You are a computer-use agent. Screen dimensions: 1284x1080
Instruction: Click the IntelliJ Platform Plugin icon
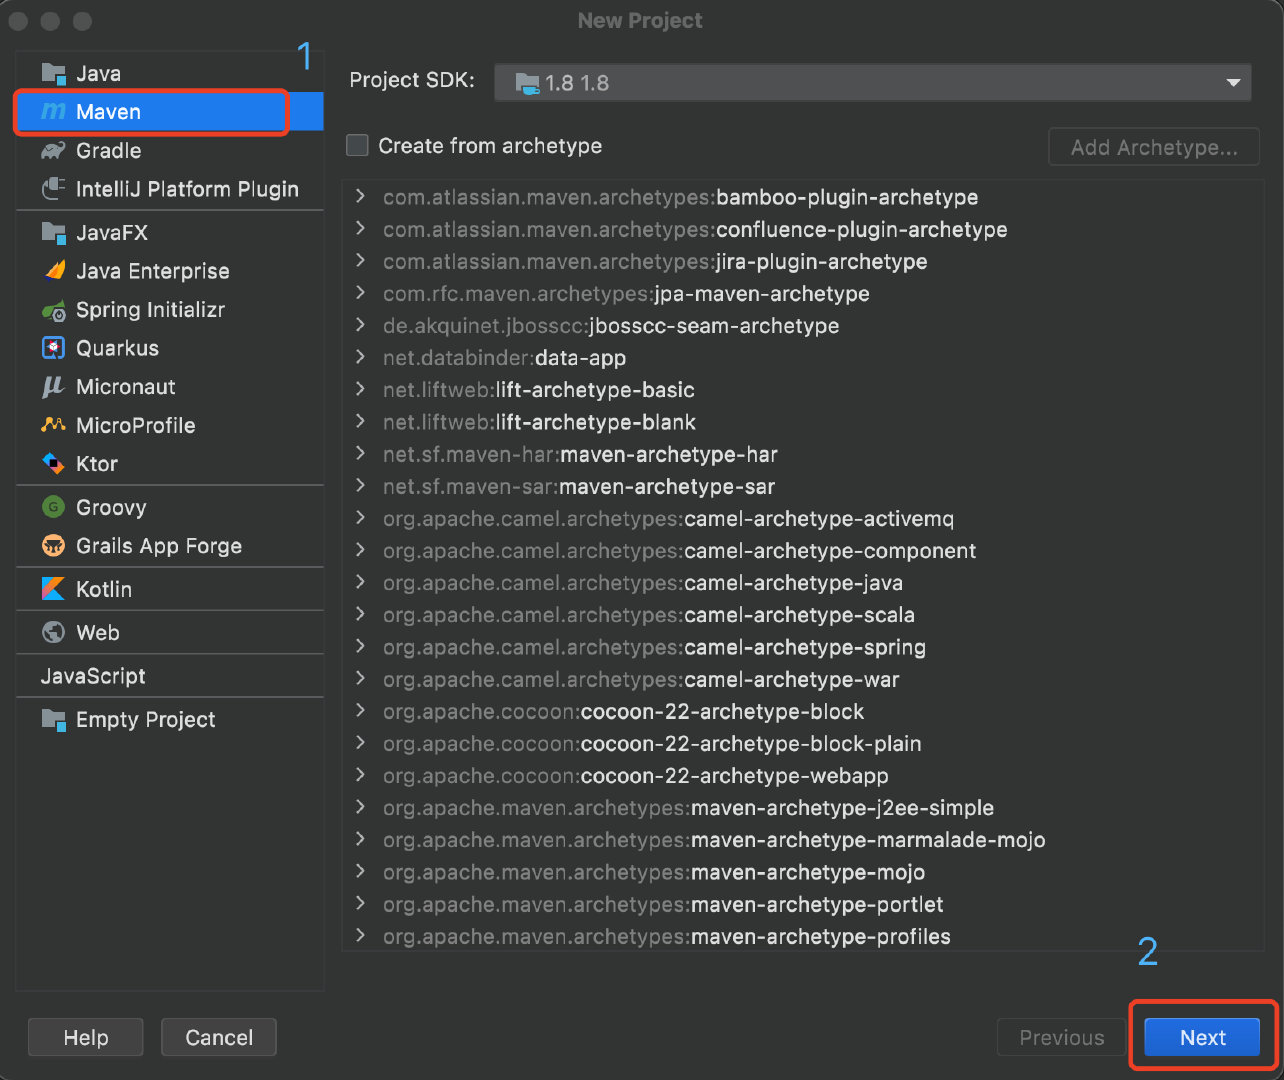click(53, 189)
